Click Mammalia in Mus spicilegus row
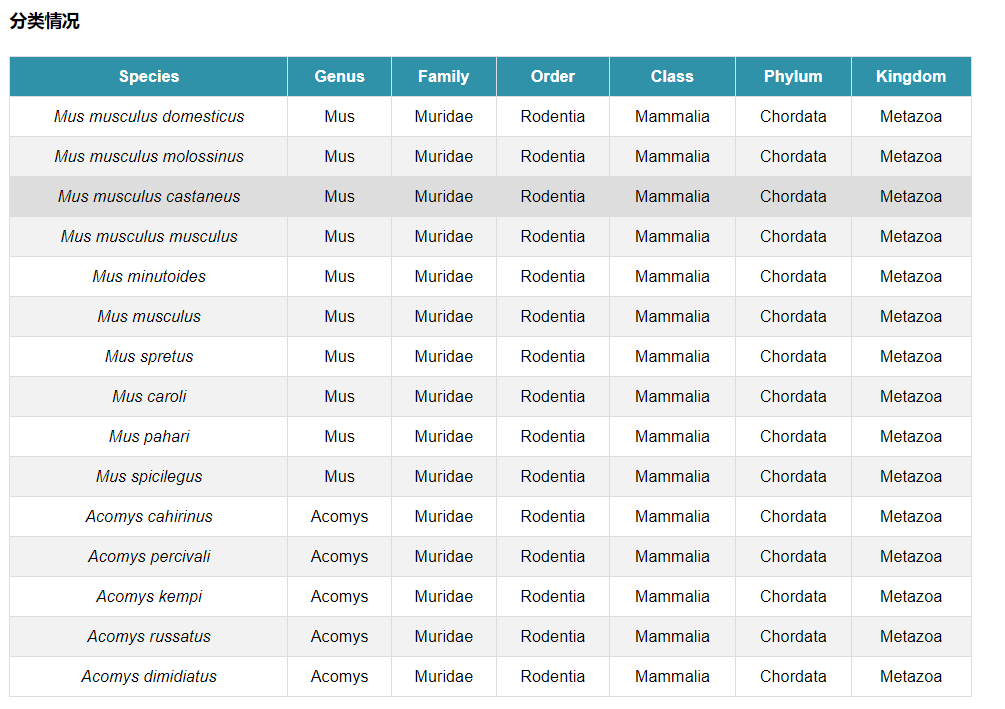 click(x=672, y=476)
